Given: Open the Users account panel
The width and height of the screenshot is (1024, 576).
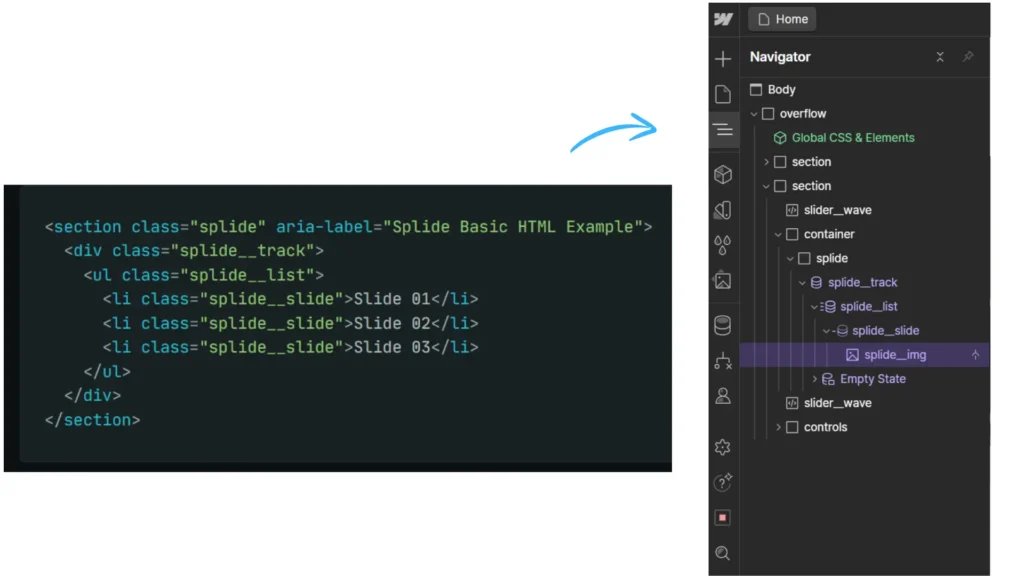Looking at the screenshot, I should coord(723,396).
